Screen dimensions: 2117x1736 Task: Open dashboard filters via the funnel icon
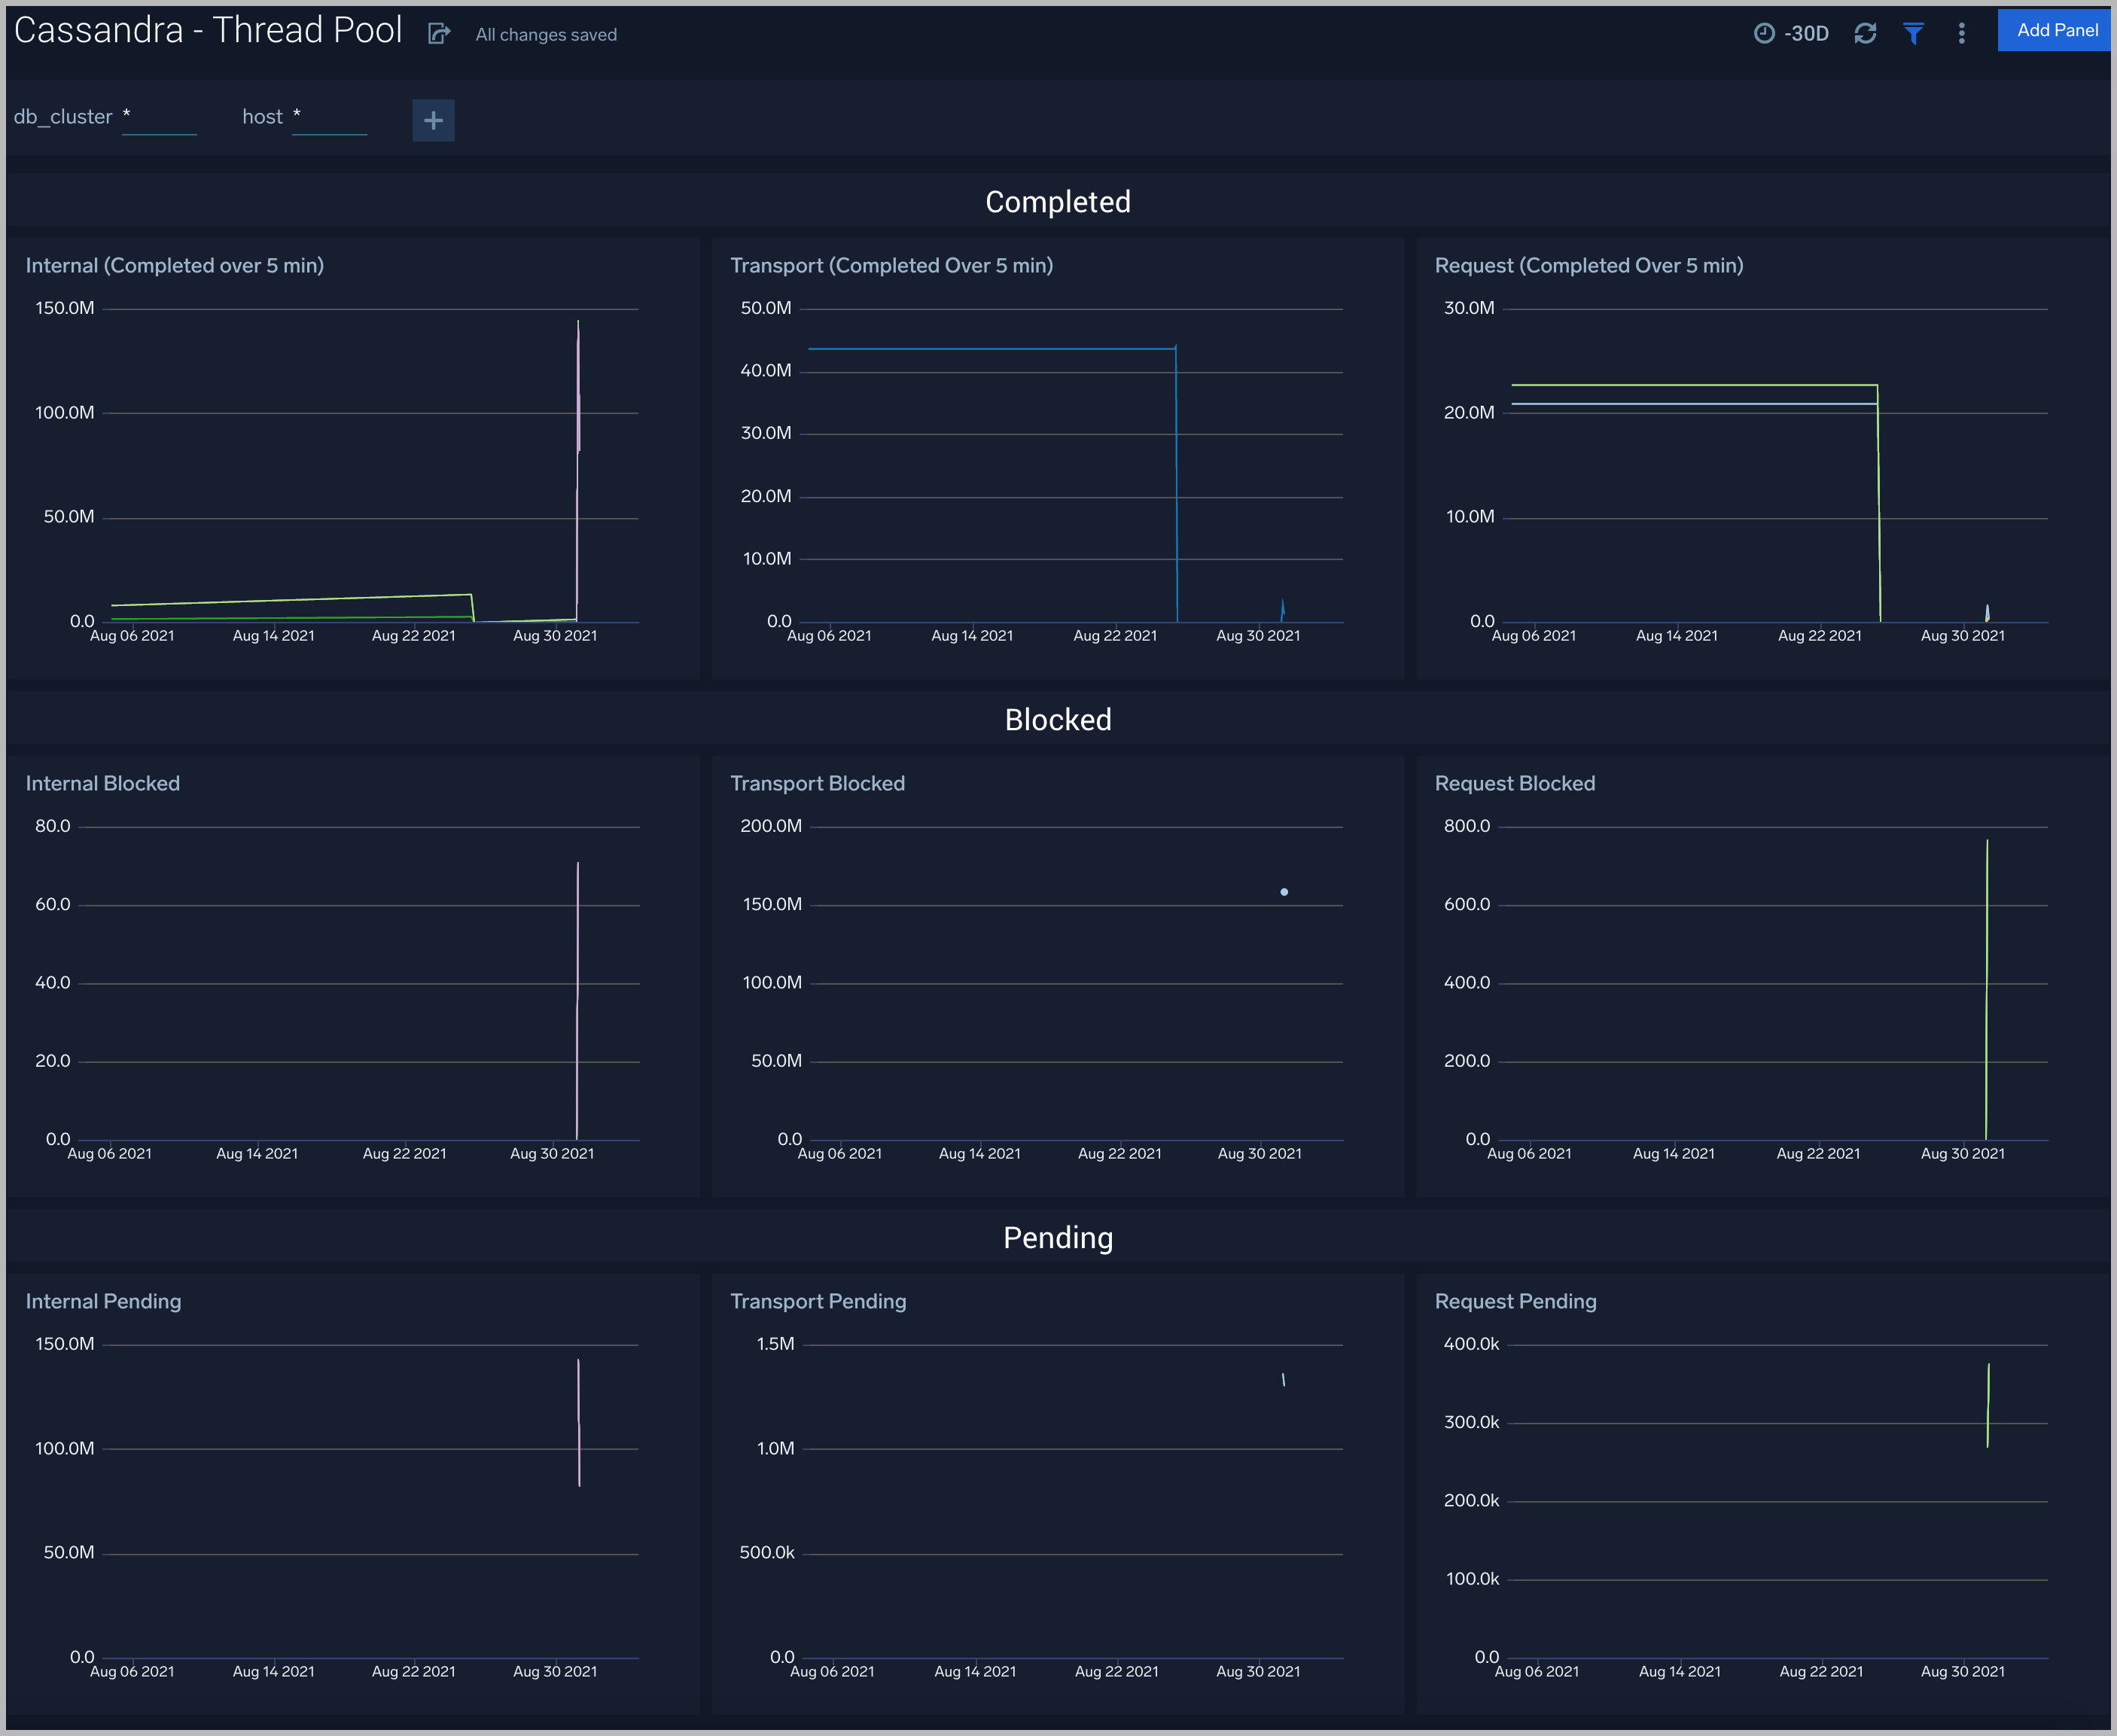click(x=1913, y=33)
